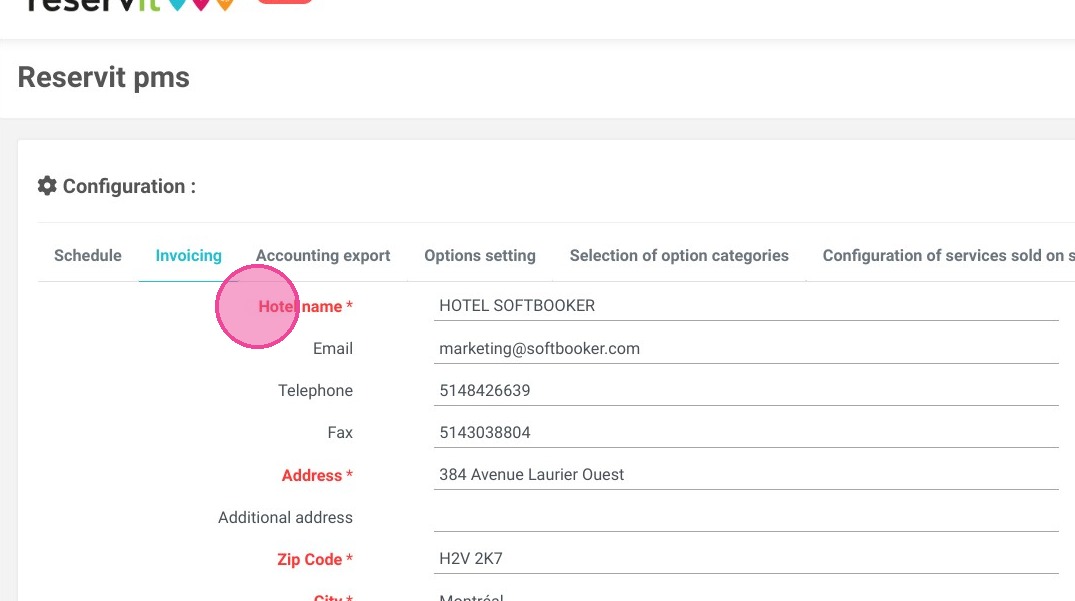
Task: Click the Zip Code required label
Action: [315, 559]
